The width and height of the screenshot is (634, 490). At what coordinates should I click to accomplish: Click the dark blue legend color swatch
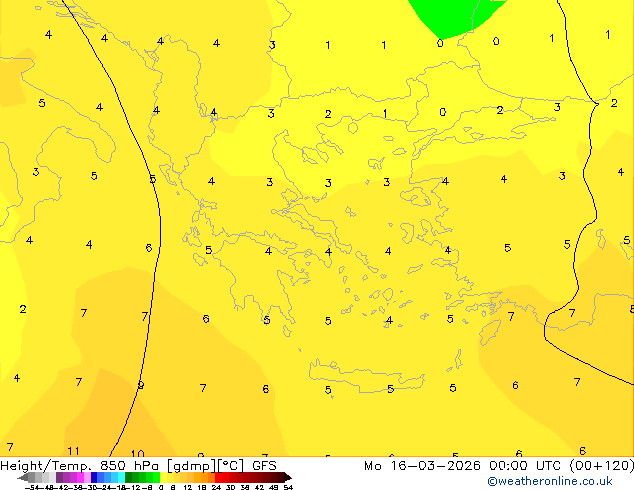94,477
